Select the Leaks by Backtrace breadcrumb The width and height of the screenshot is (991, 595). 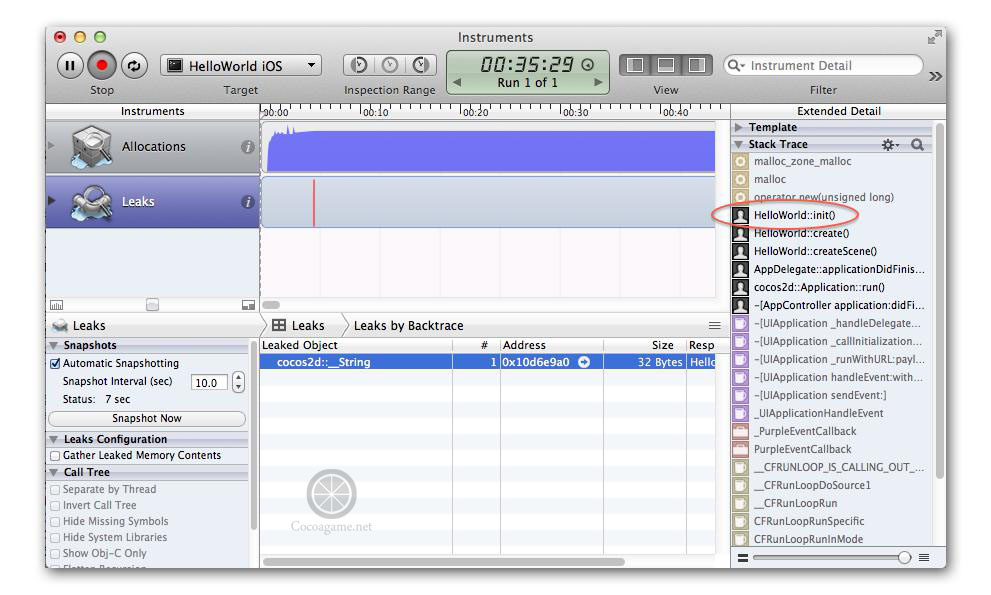click(x=408, y=325)
